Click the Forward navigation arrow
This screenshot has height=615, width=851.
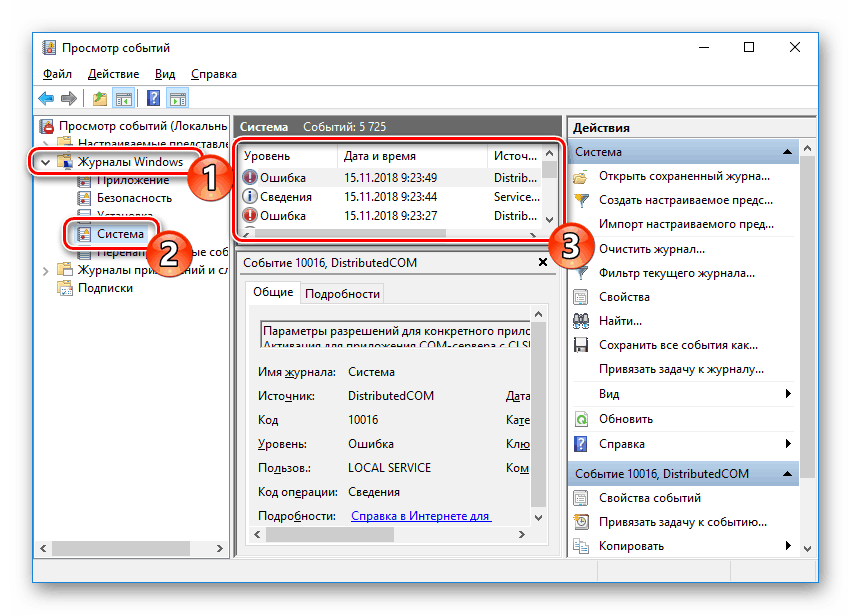click(68, 97)
